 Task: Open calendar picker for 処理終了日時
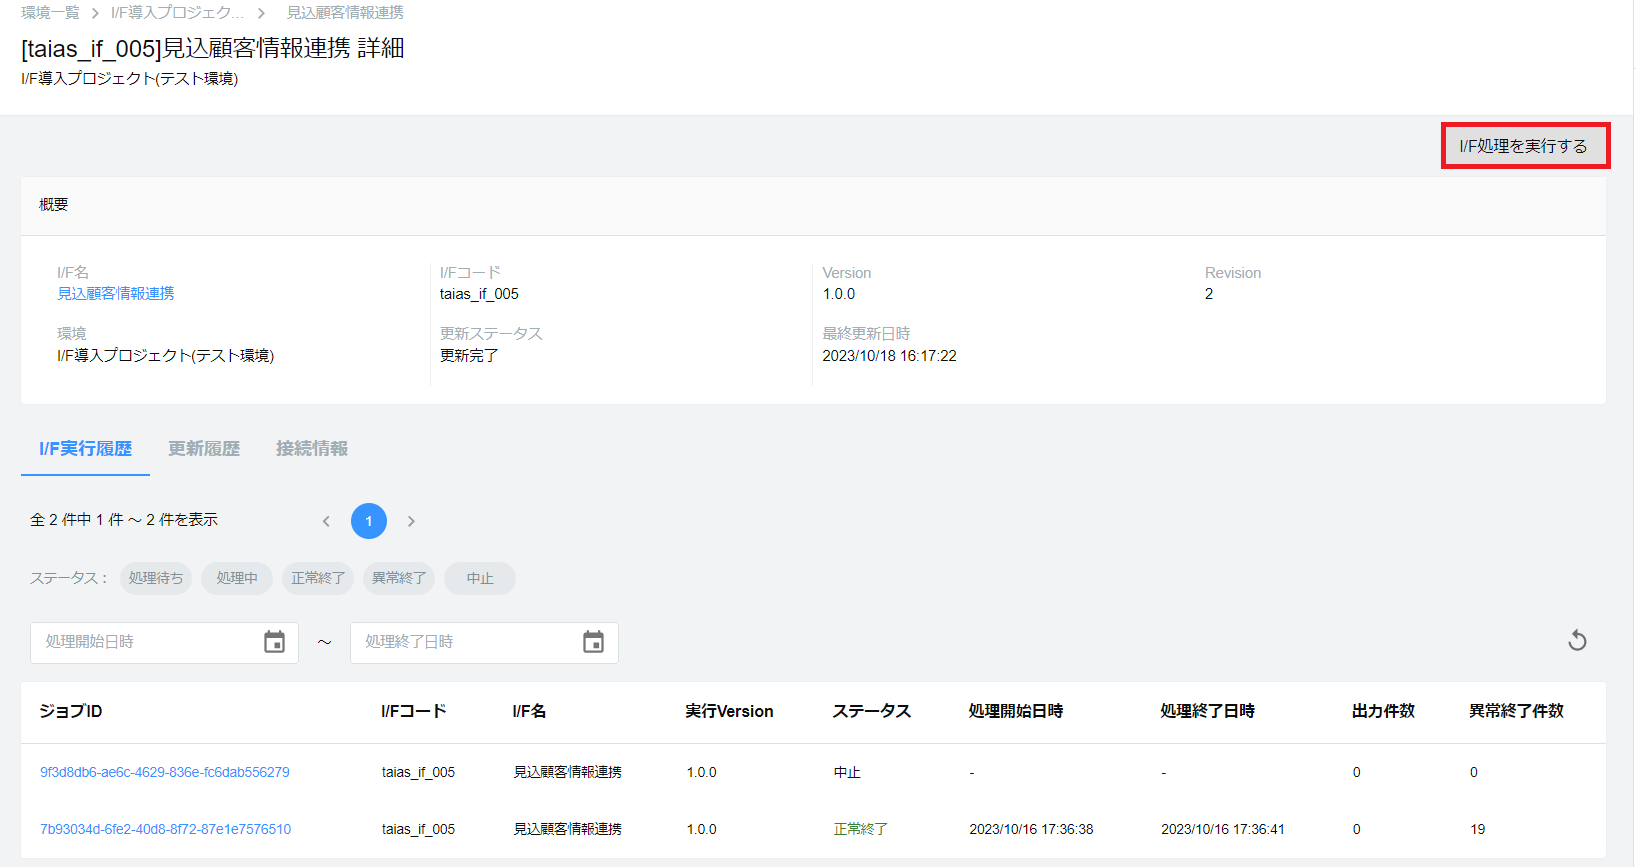593,642
